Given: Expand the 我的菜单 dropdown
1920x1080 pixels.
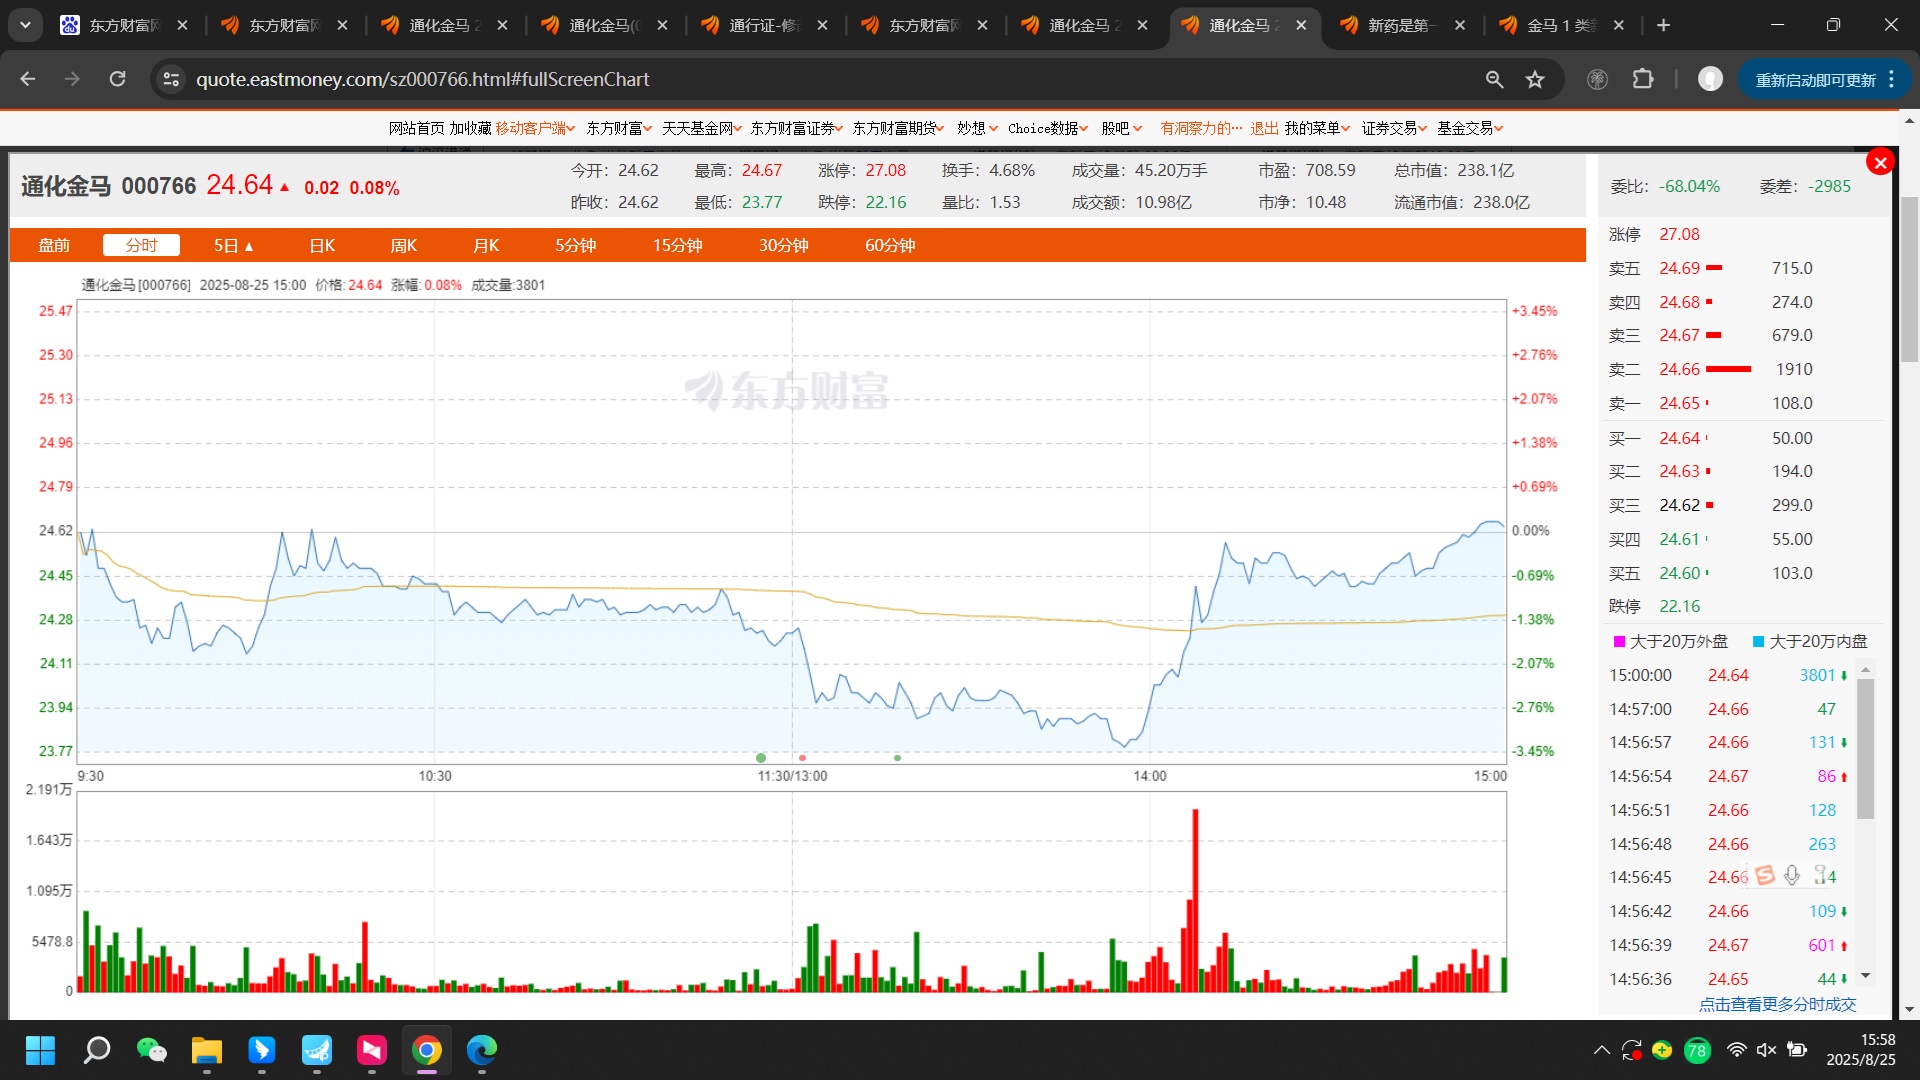Looking at the screenshot, I should [1317, 128].
